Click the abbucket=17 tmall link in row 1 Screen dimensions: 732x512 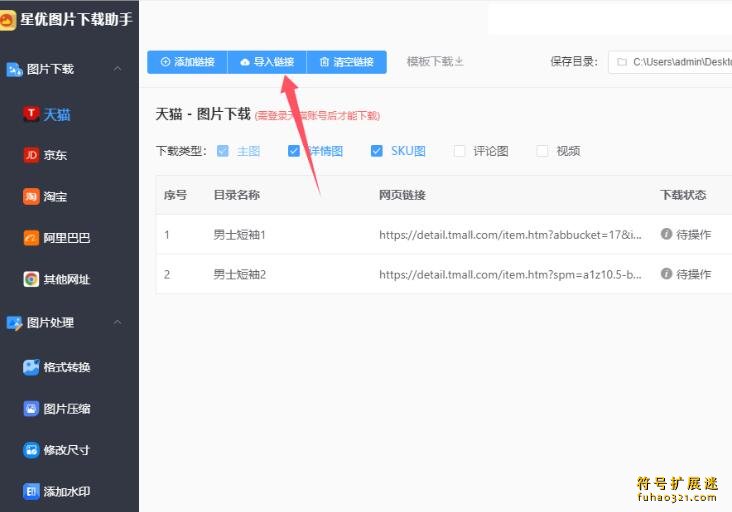coord(510,235)
